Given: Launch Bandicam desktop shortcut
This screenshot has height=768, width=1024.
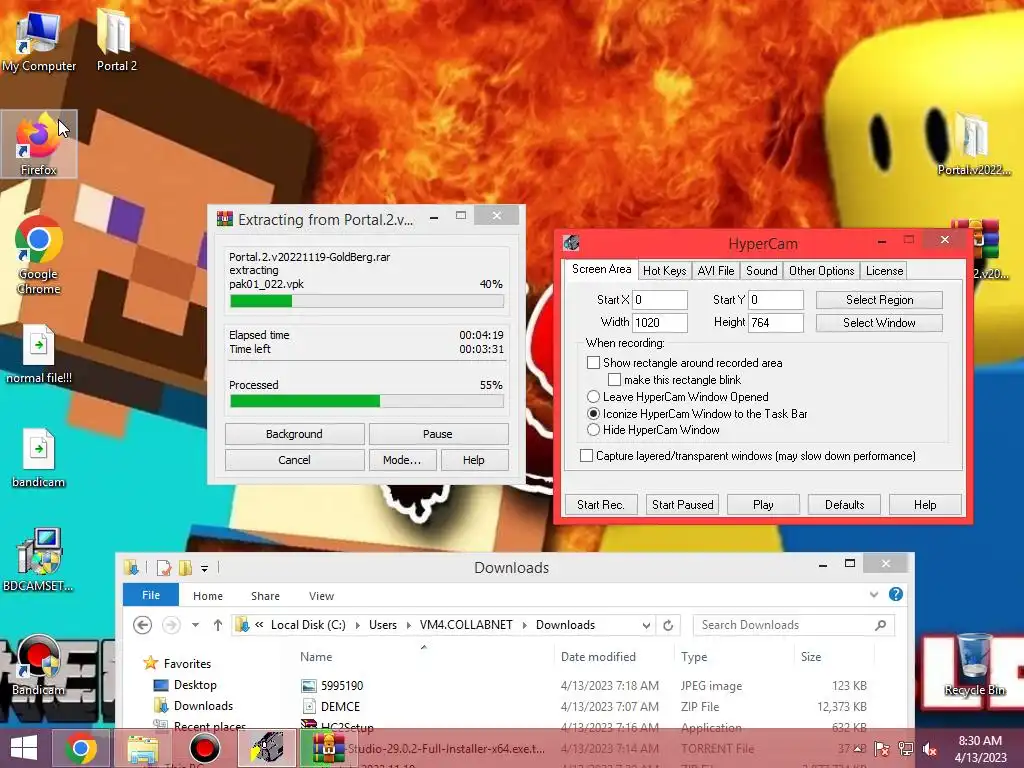Looking at the screenshot, I should click(39, 665).
